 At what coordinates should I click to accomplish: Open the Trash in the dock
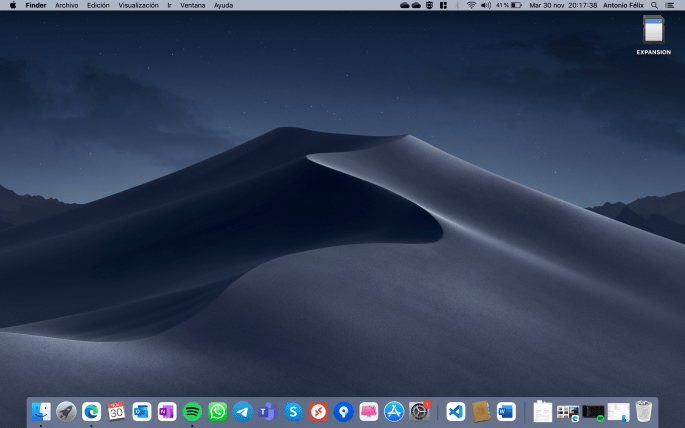(644, 411)
